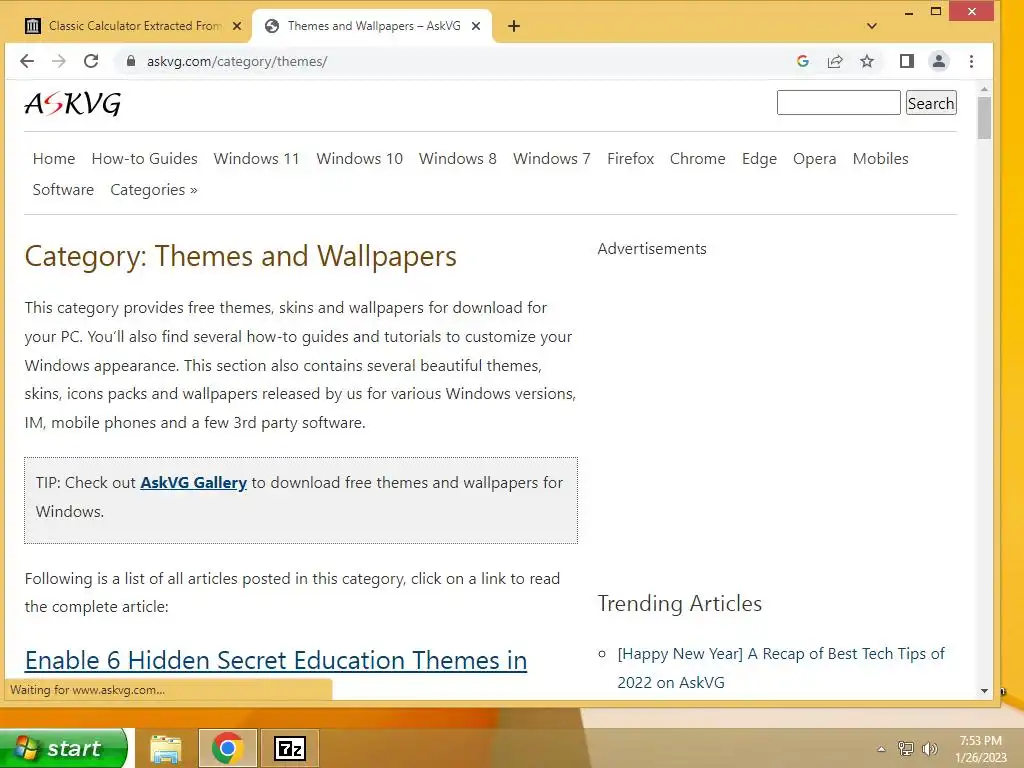
Task: Open a new tab
Action: click(x=514, y=26)
